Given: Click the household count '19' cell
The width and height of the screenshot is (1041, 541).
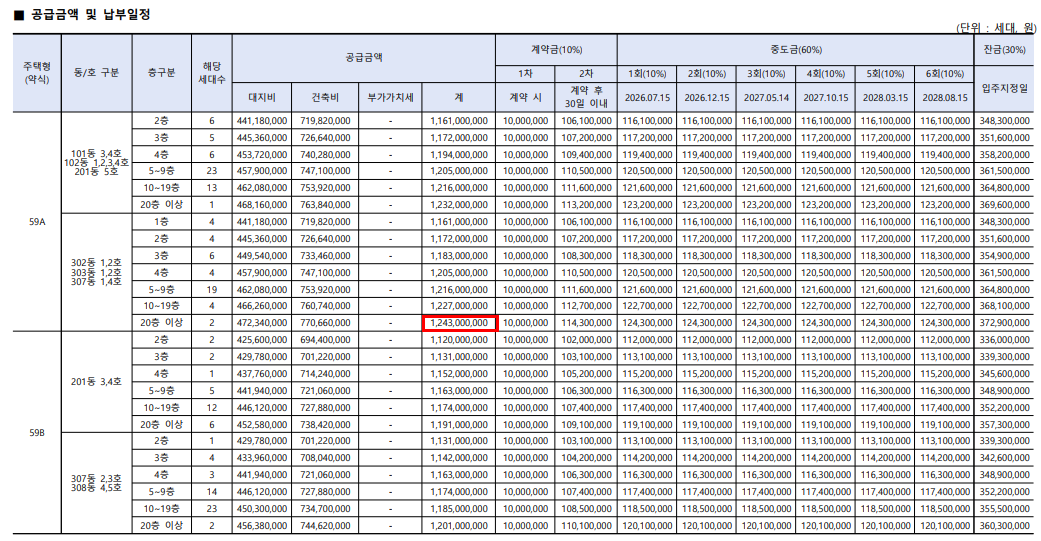Looking at the screenshot, I should pyautogui.click(x=212, y=289).
